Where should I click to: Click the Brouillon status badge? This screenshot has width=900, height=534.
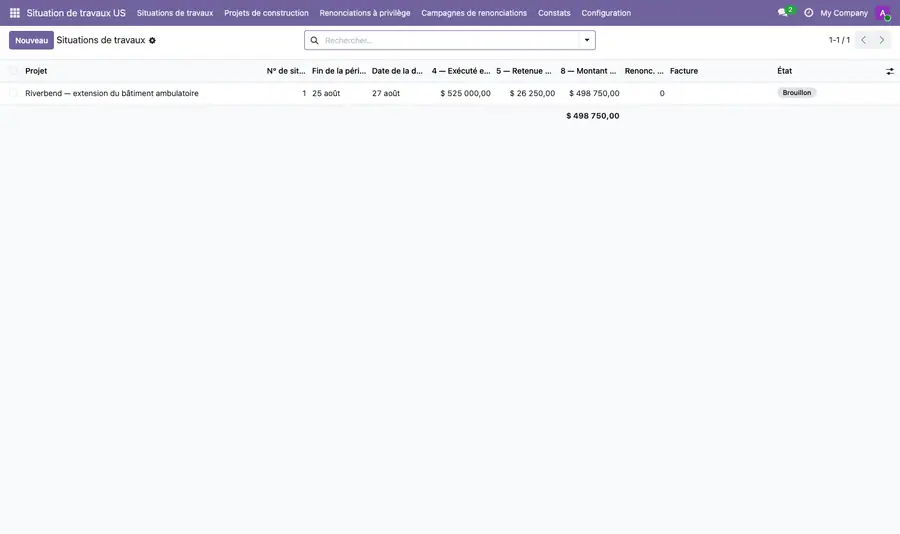pos(797,92)
